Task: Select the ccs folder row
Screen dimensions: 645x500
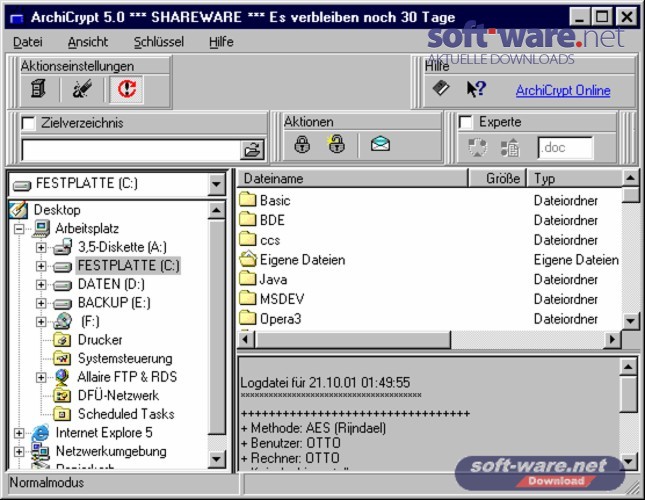Action: (430, 240)
